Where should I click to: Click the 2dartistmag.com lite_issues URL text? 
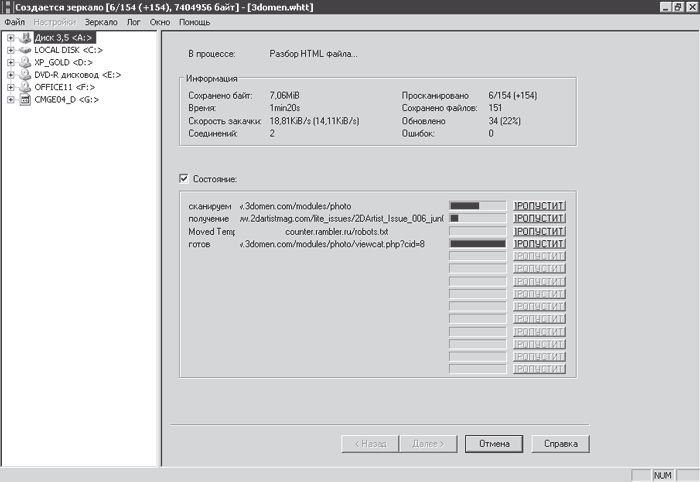[x=342, y=219]
